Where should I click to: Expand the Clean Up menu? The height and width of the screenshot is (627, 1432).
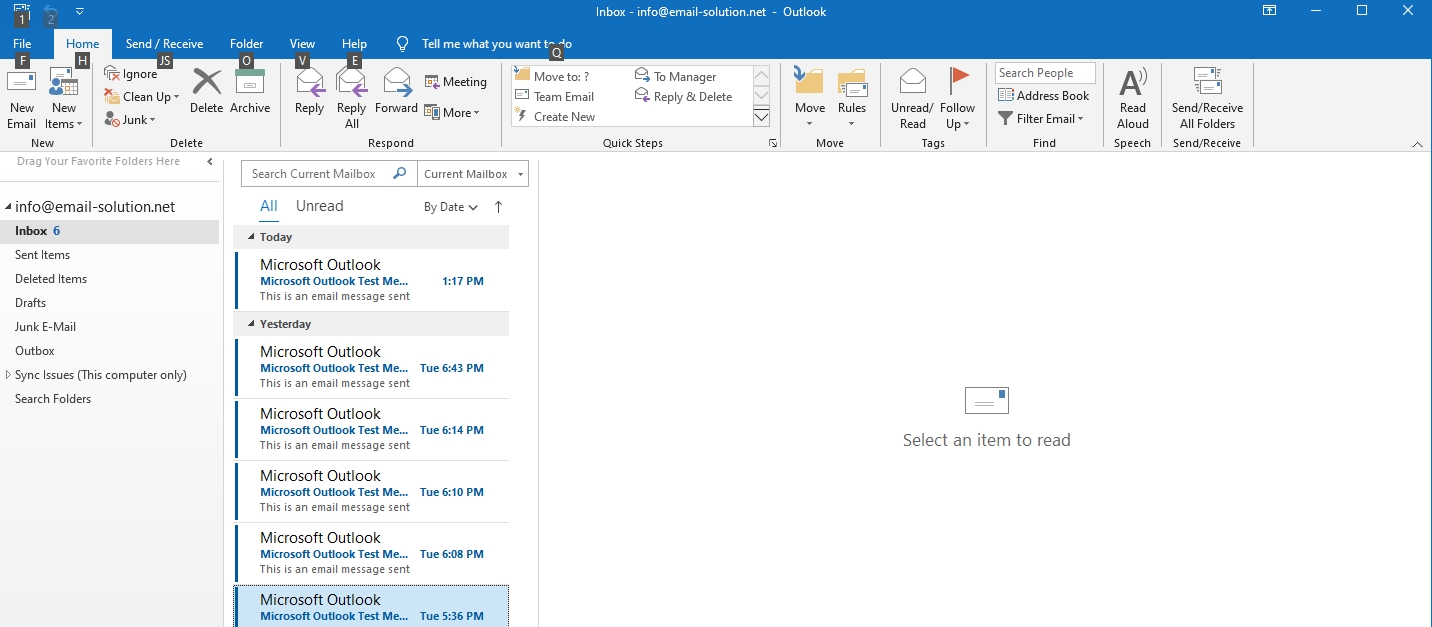pos(142,97)
